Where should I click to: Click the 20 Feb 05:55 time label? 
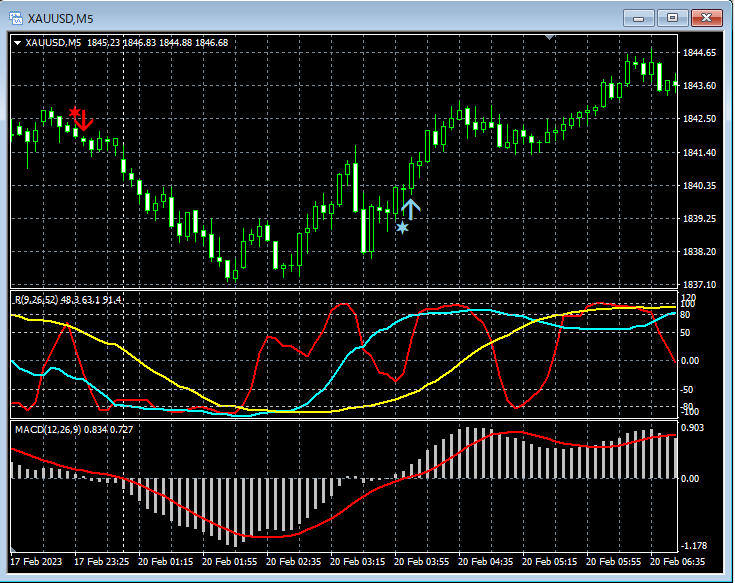click(614, 561)
